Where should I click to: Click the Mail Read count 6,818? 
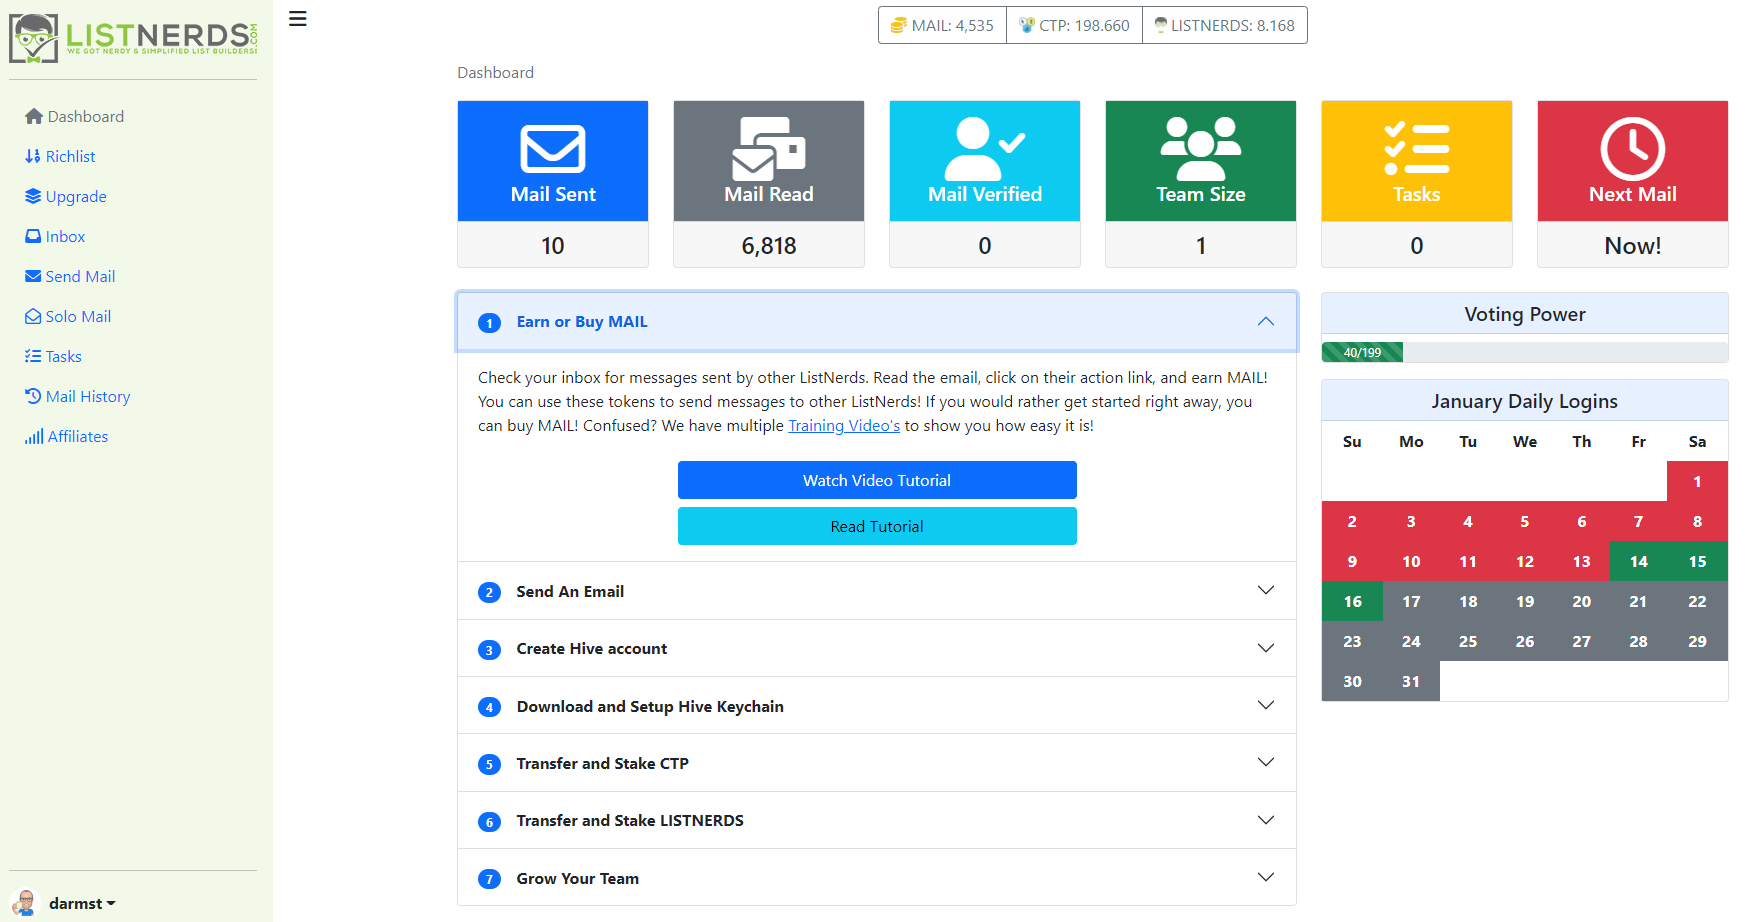tap(769, 245)
